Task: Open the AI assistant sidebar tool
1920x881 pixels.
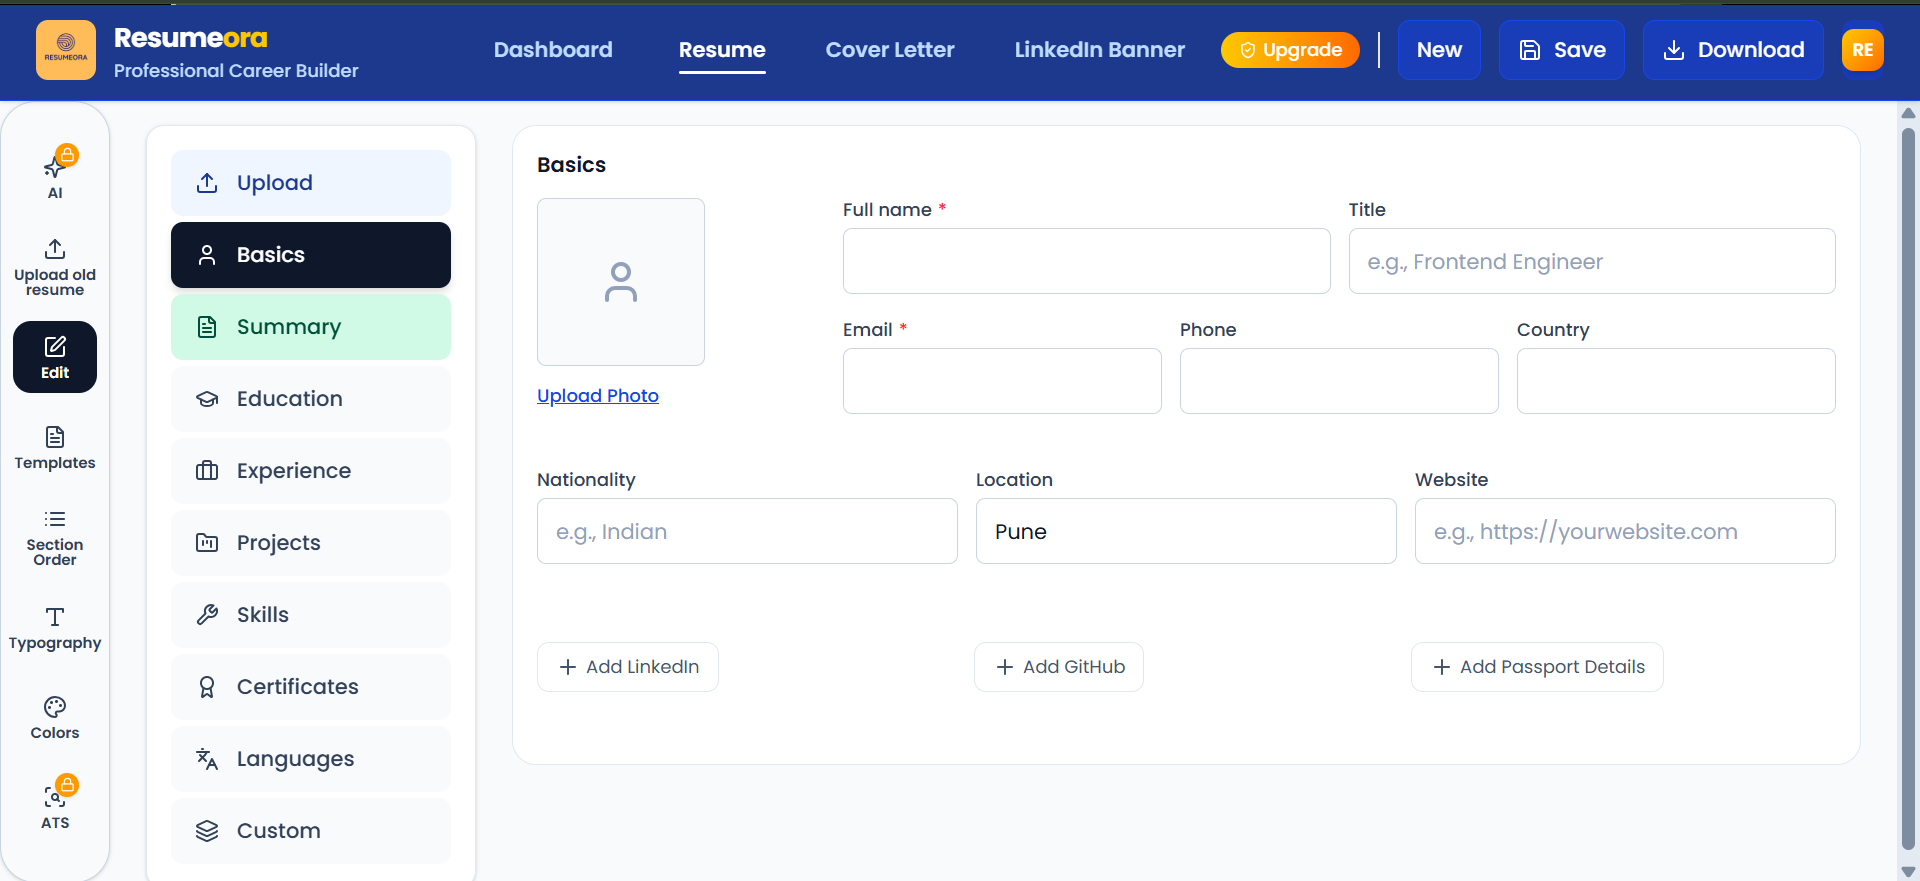Action: (x=55, y=173)
